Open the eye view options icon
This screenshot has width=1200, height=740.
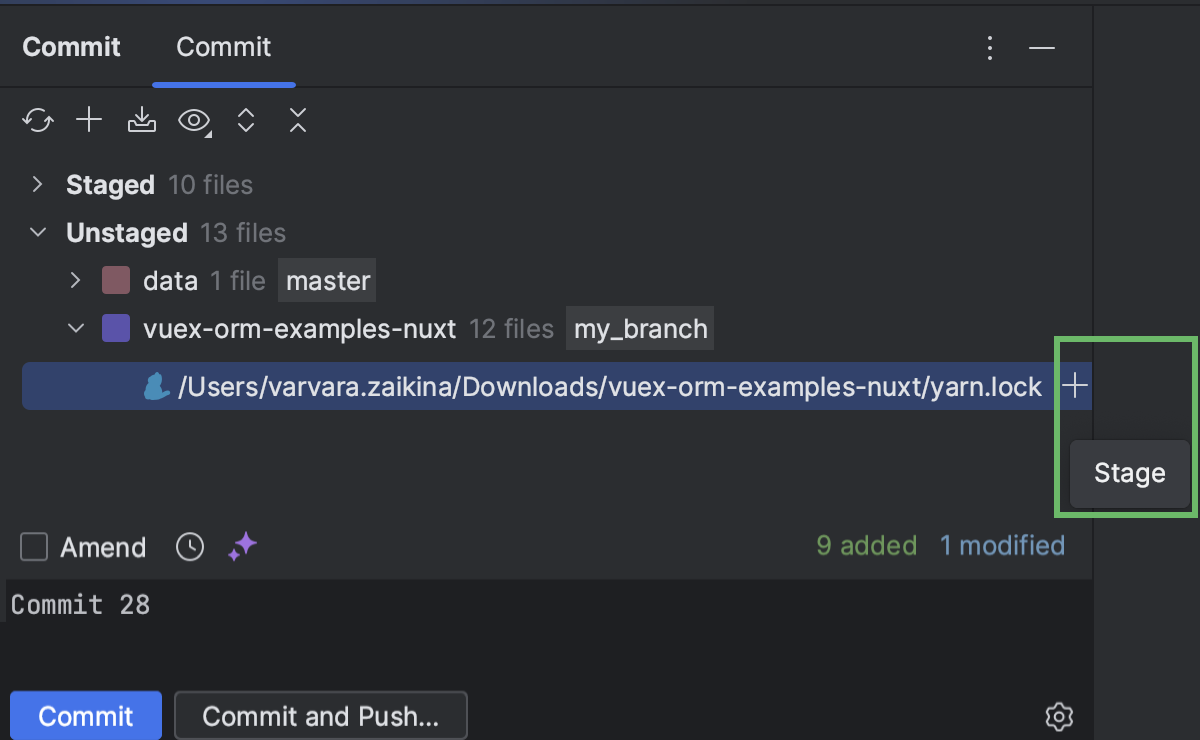point(193,119)
